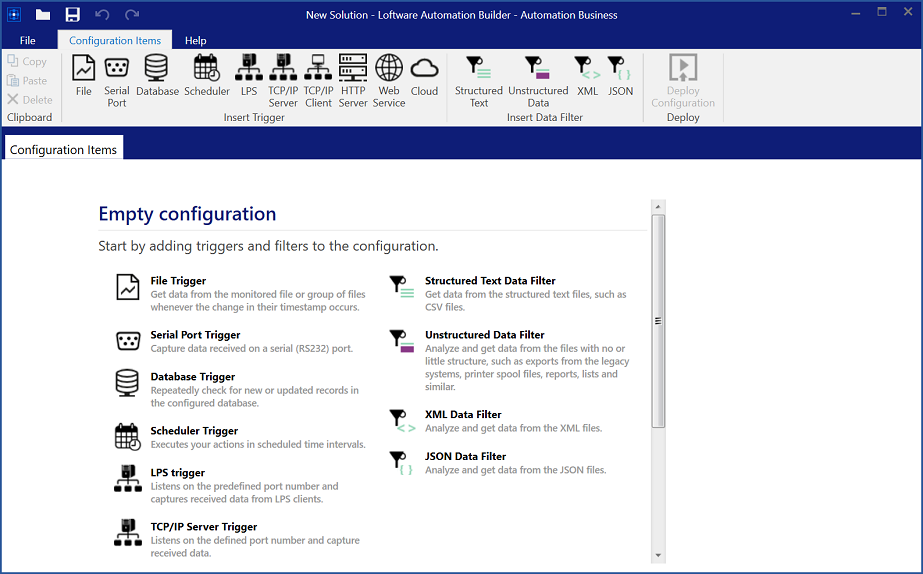This screenshot has height=574, width=923.
Task: Insert a File trigger from the ribbon
Action: pos(84,77)
